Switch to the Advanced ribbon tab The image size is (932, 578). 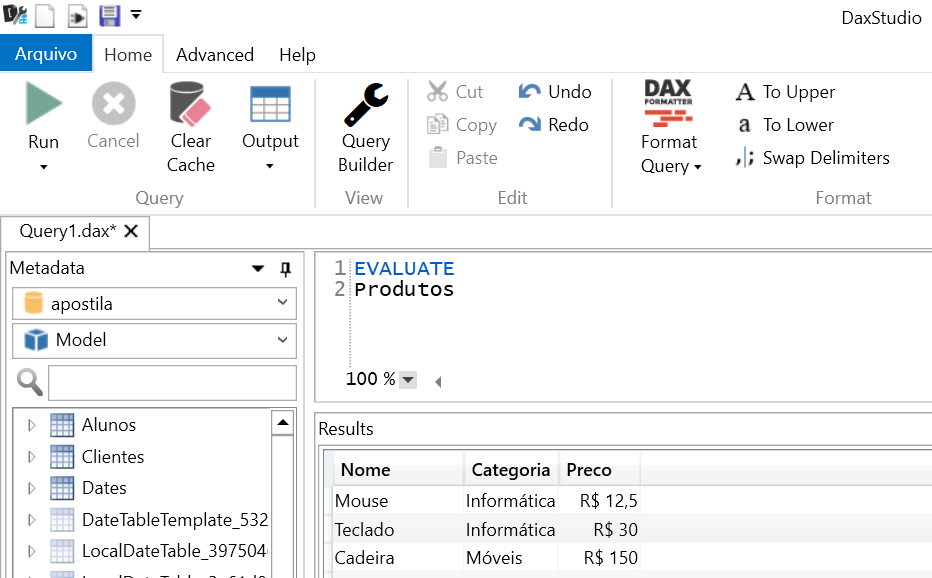point(214,55)
